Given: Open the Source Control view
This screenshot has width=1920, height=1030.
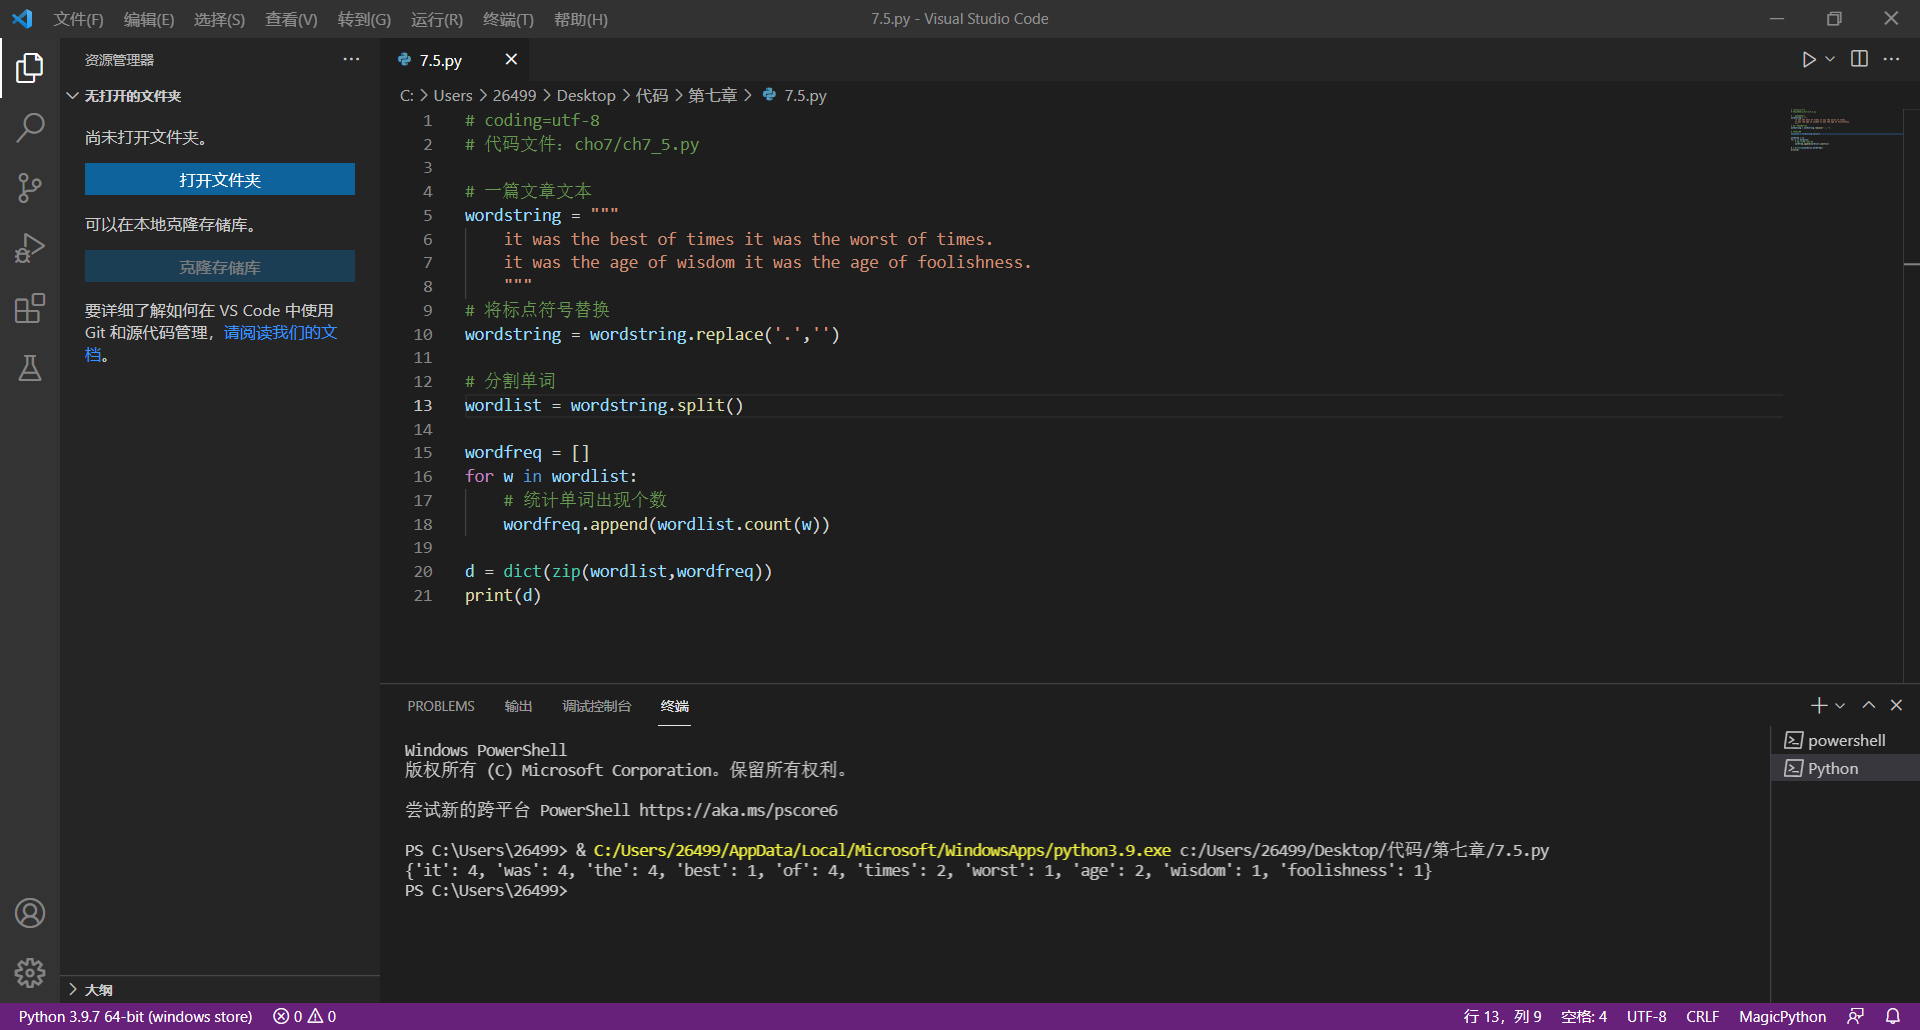Looking at the screenshot, I should [30, 188].
